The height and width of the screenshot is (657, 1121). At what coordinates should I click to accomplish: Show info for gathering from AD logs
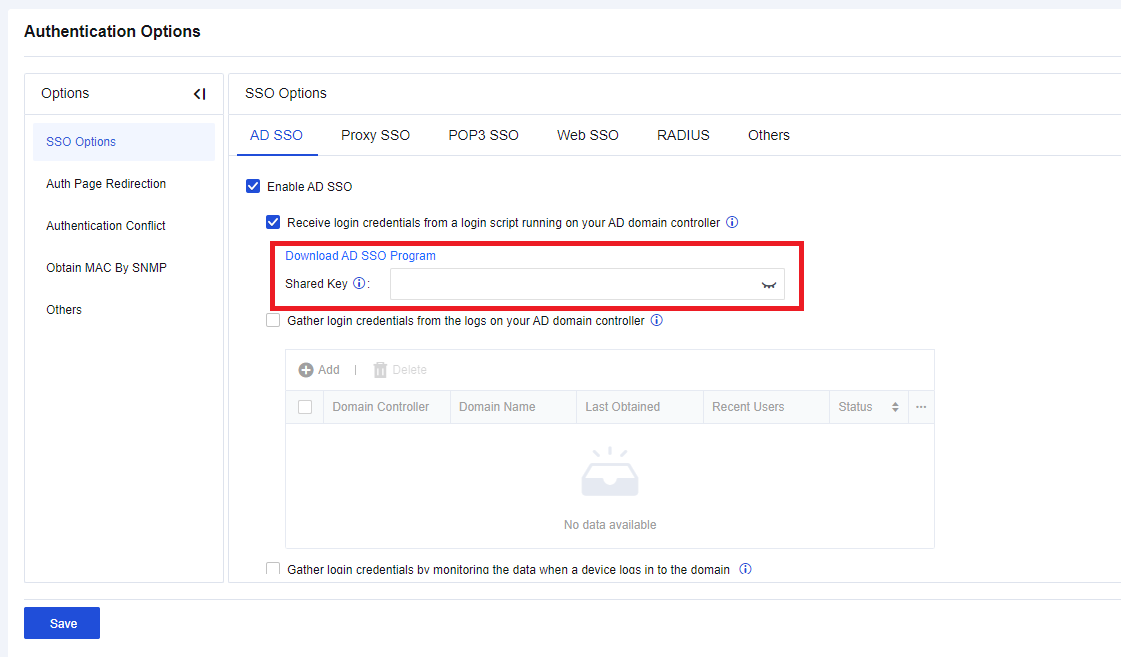click(656, 320)
